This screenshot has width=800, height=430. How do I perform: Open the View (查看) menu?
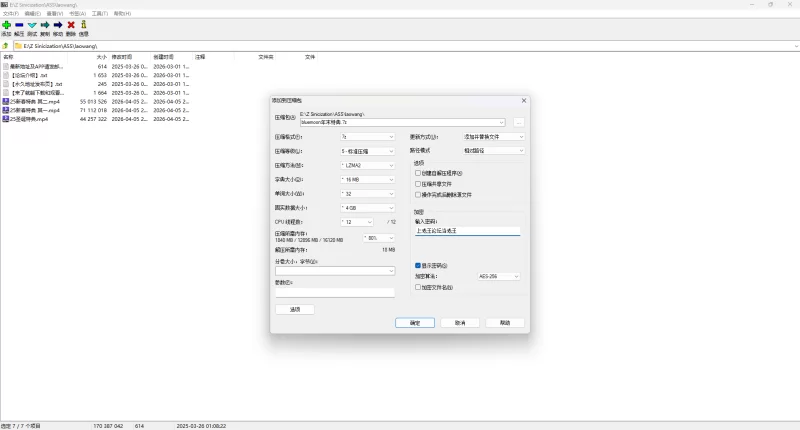55,14
